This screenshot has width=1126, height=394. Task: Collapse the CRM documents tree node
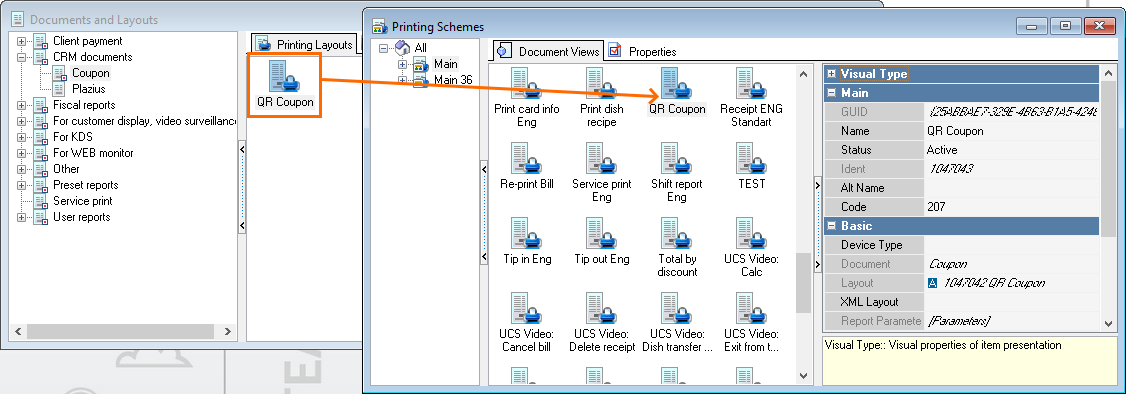[x=22, y=57]
